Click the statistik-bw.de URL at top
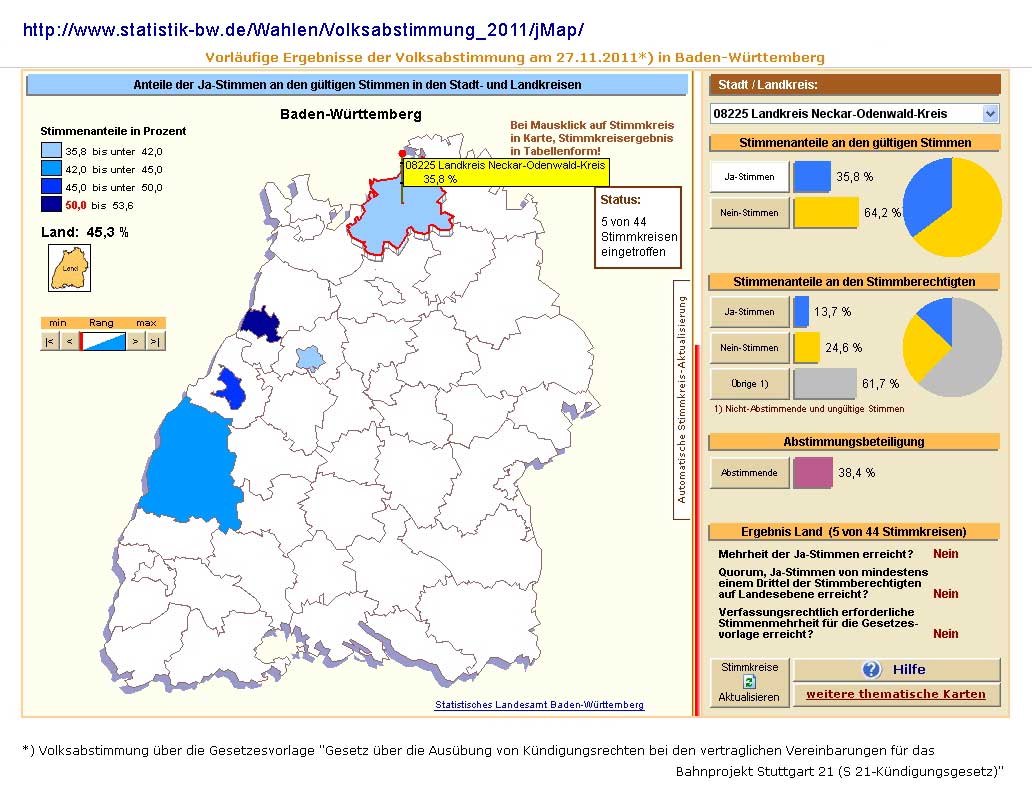The height and width of the screenshot is (800, 1032). (x=303, y=30)
